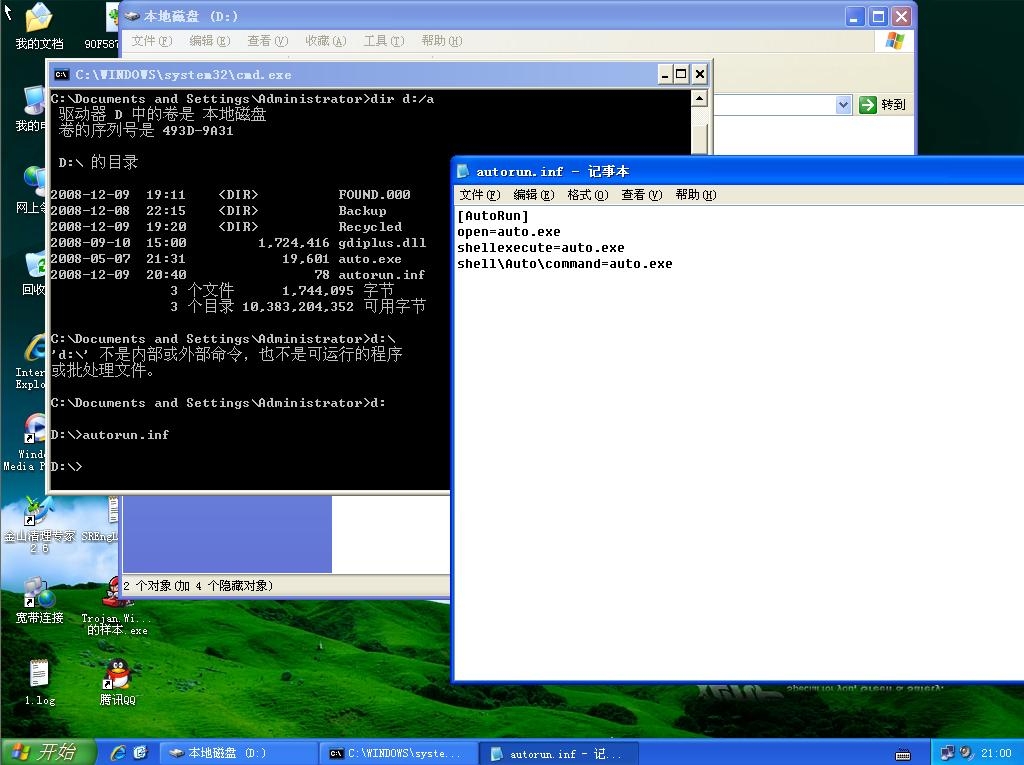Image resolution: width=1024 pixels, height=765 pixels.
Task: Click the language bar keyboard icon
Action: point(903,755)
